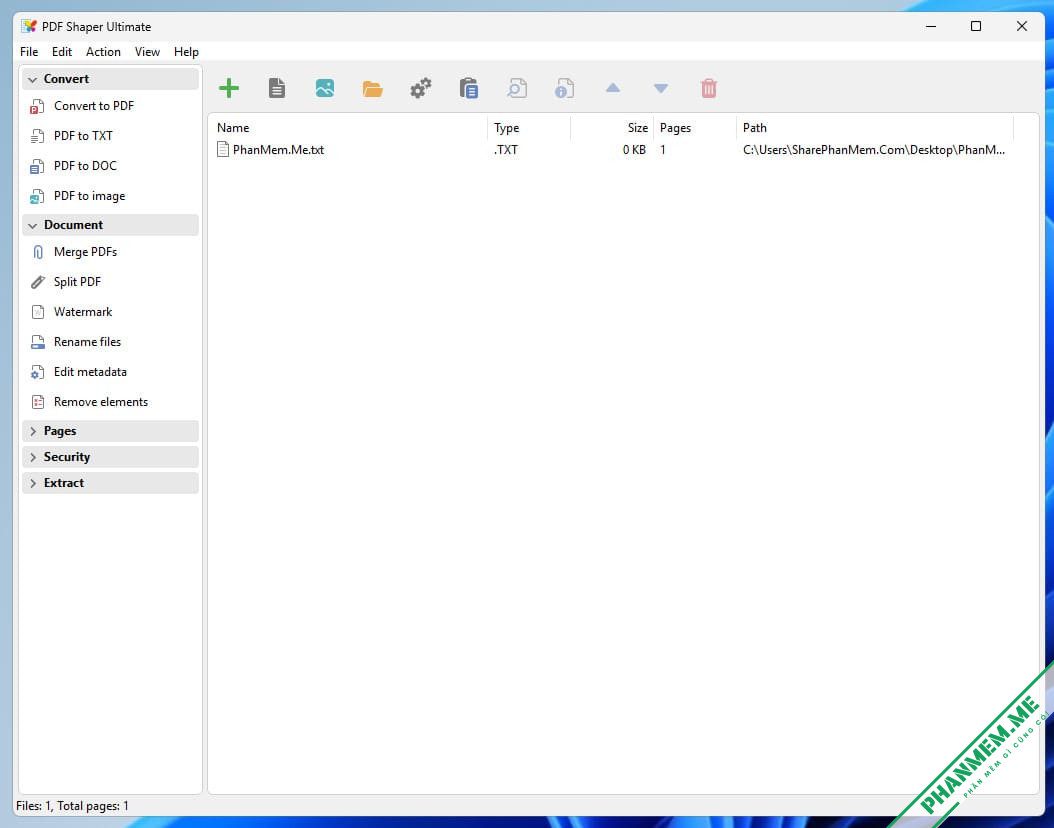1054x828 pixels.
Task: Select the PDF to DOC label
Action: 85,165
